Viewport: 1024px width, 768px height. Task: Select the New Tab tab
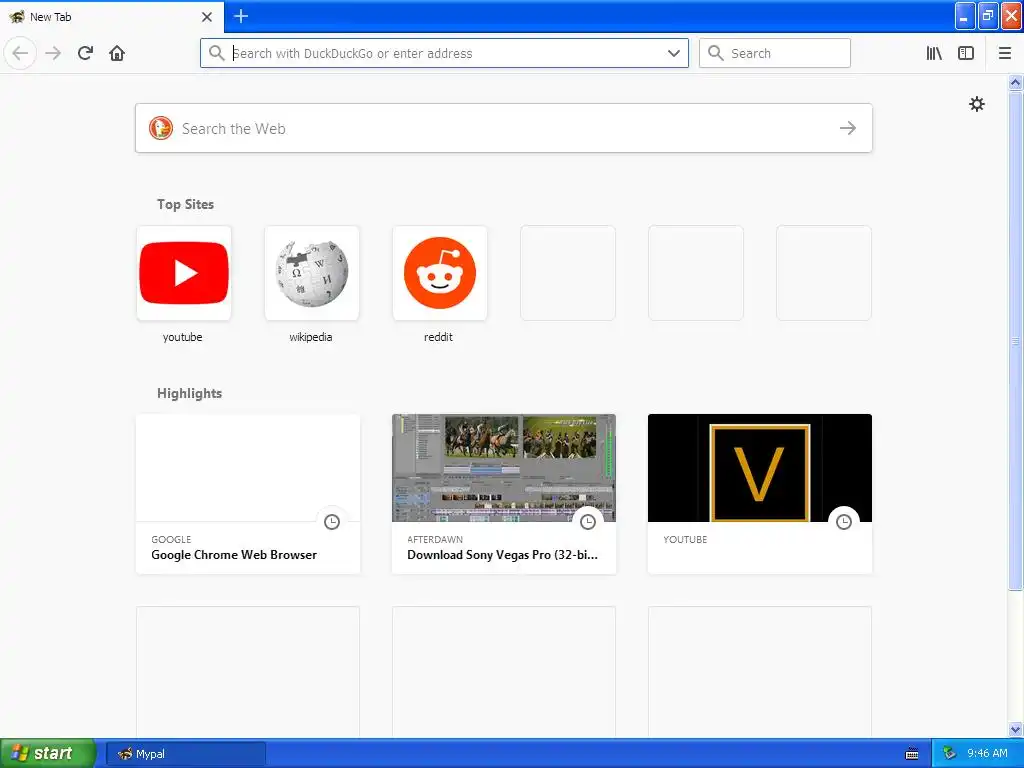pyautogui.click(x=111, y=16)
